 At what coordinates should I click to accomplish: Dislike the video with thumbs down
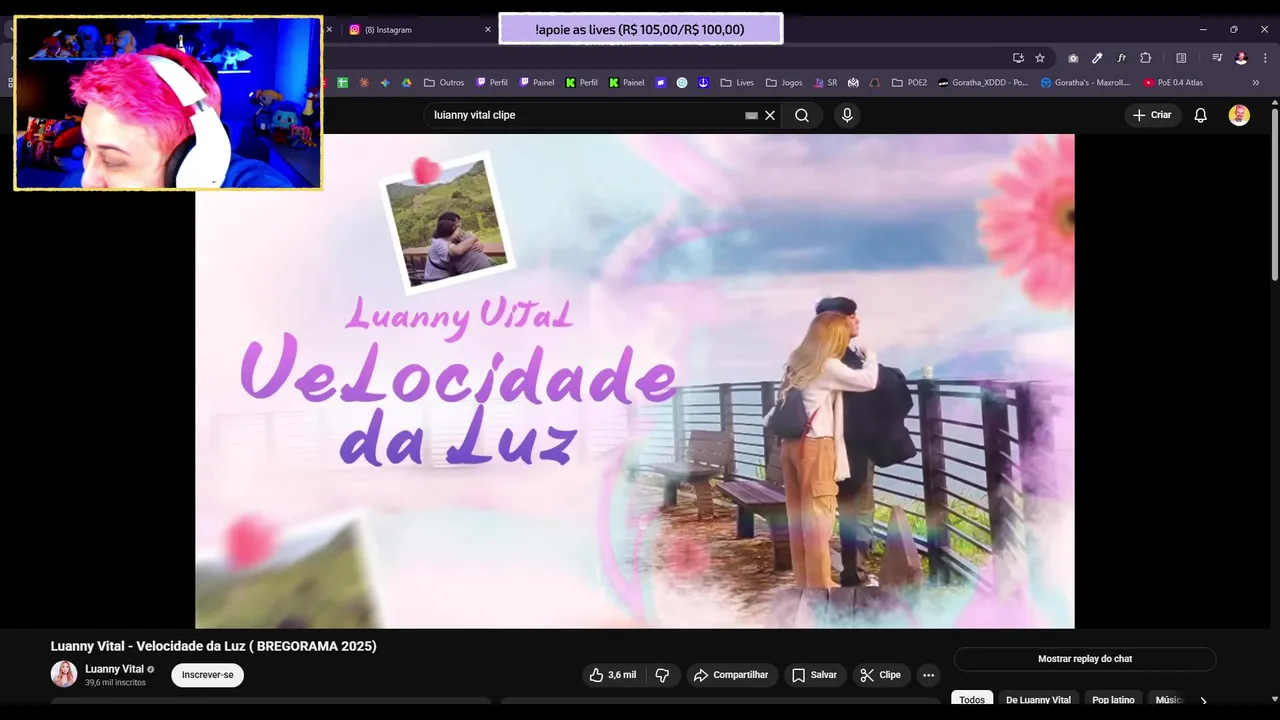click(662, 675)
